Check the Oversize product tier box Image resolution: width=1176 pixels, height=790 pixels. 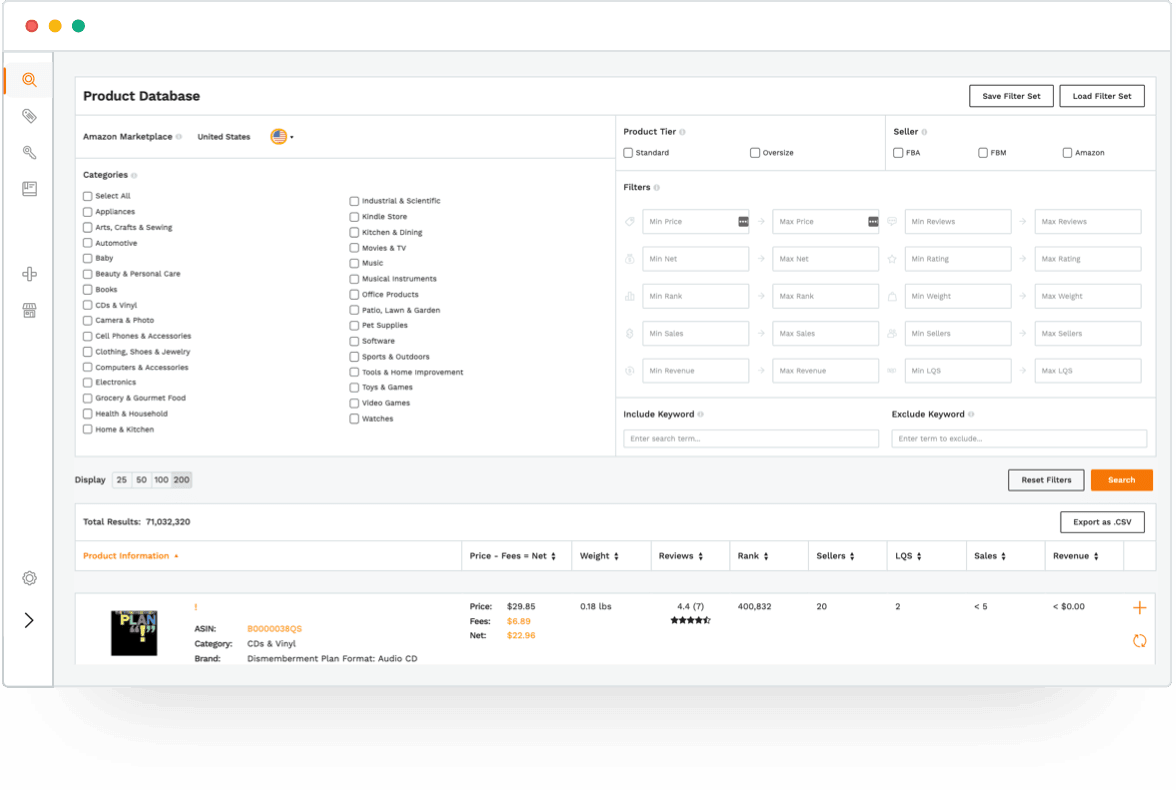755,153
